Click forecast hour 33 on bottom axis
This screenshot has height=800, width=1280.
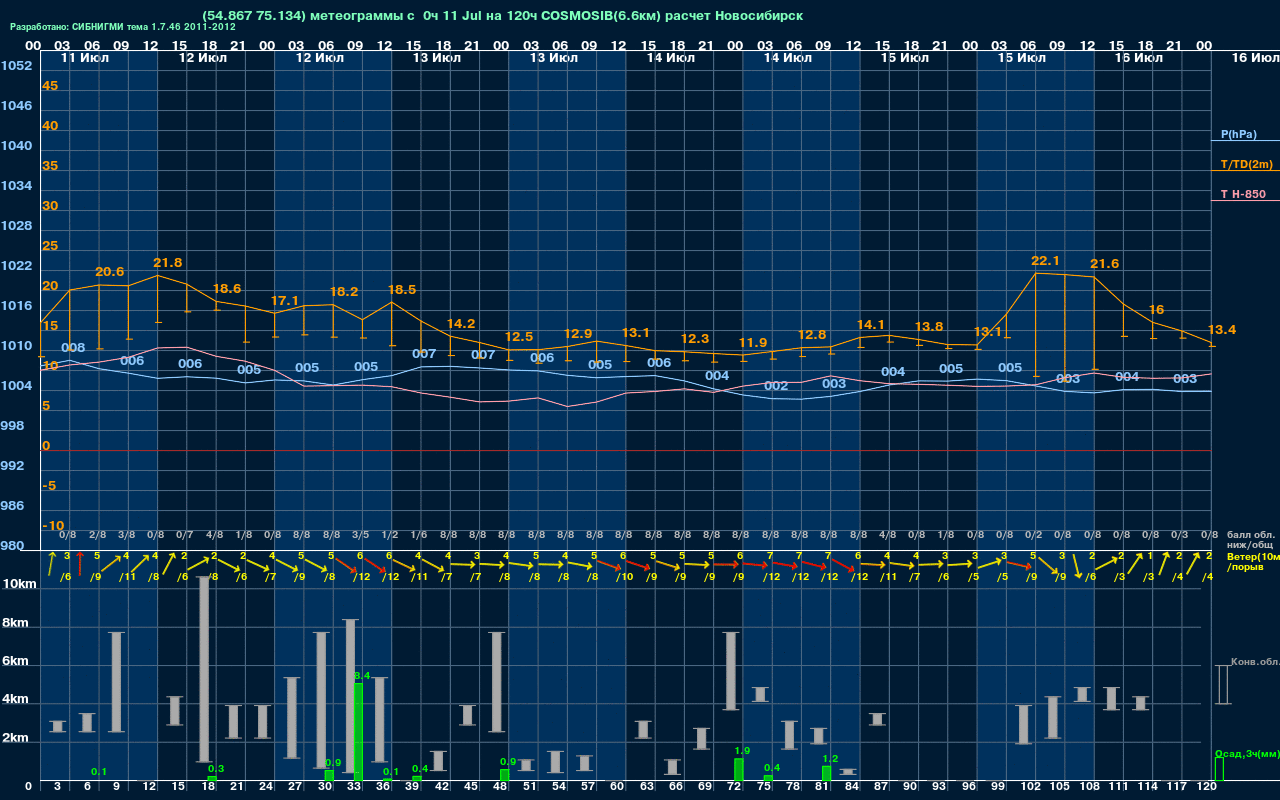point(354,787)
